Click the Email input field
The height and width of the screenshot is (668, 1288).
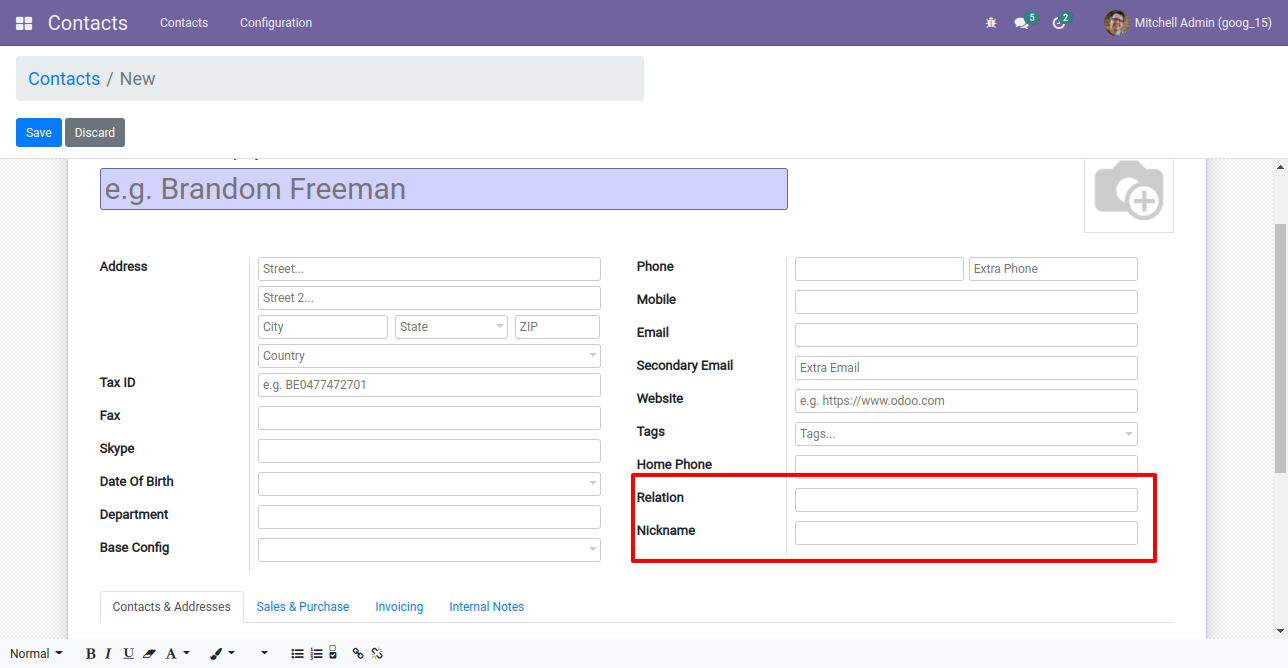tap(966, 335)
